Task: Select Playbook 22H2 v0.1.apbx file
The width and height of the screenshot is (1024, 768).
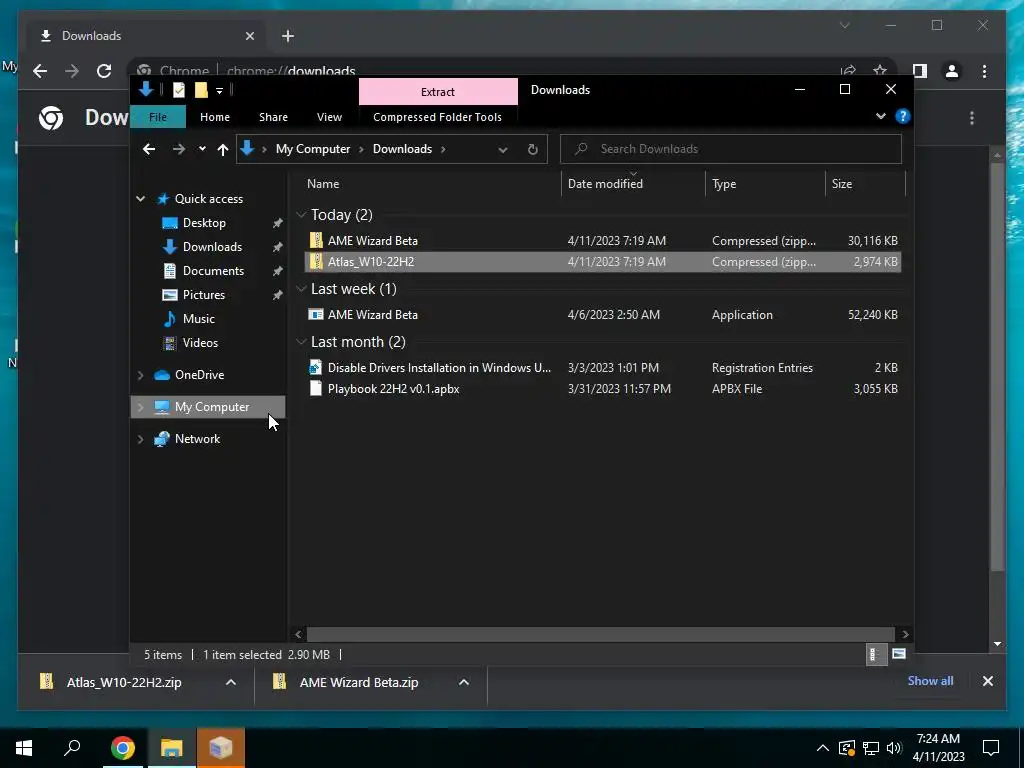Action: 603,389
